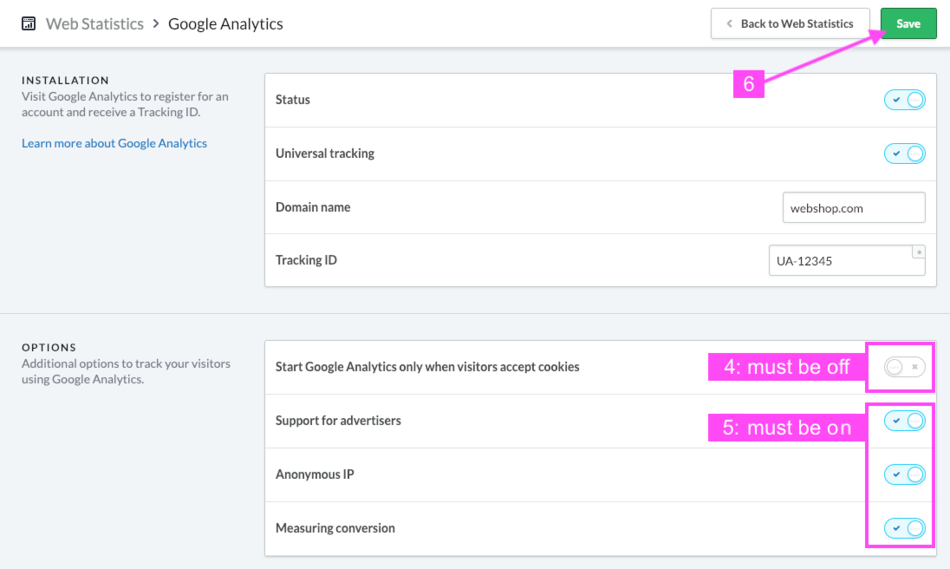Screen dimensions: 950x569
Task: Click Google Analytics breadcrumb title
Action: 225,24
